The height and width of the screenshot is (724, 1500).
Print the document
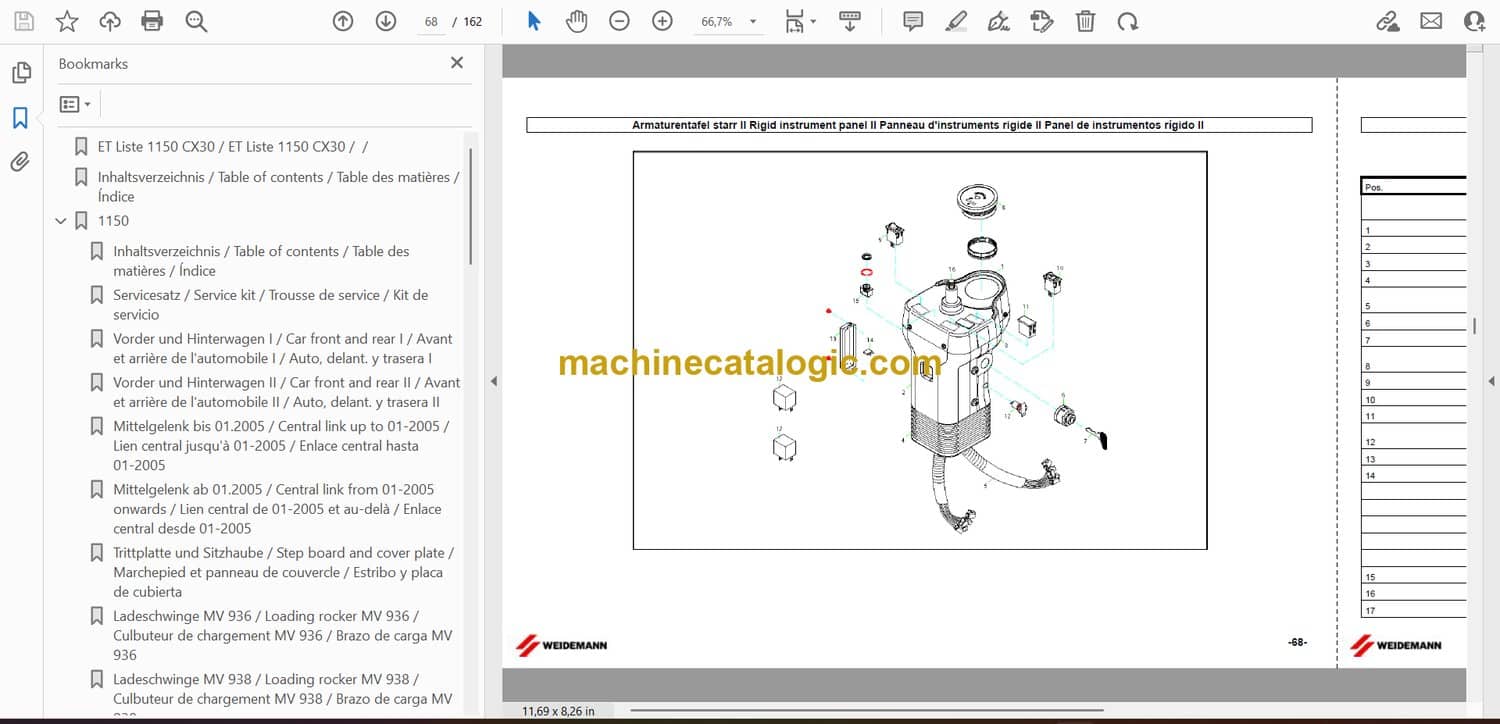tap(152, 21)
